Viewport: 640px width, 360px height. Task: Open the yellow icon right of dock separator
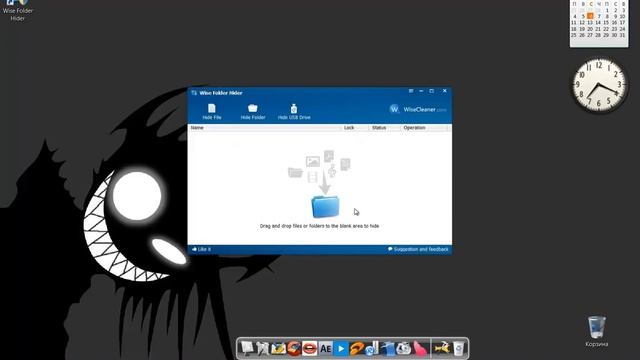tap(442, 348)
